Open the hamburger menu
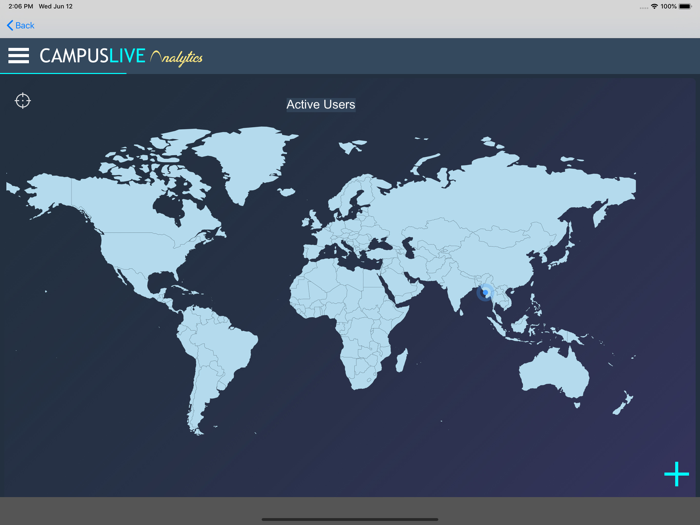Viewport: 700px width, 525px height. pyautogui.click(x=18, y=56)
